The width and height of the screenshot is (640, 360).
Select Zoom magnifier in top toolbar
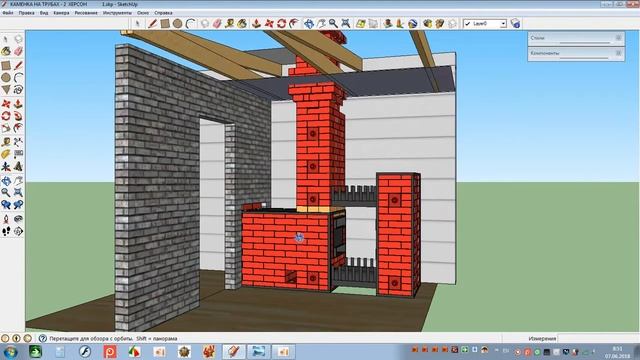[x=333, y=24]
